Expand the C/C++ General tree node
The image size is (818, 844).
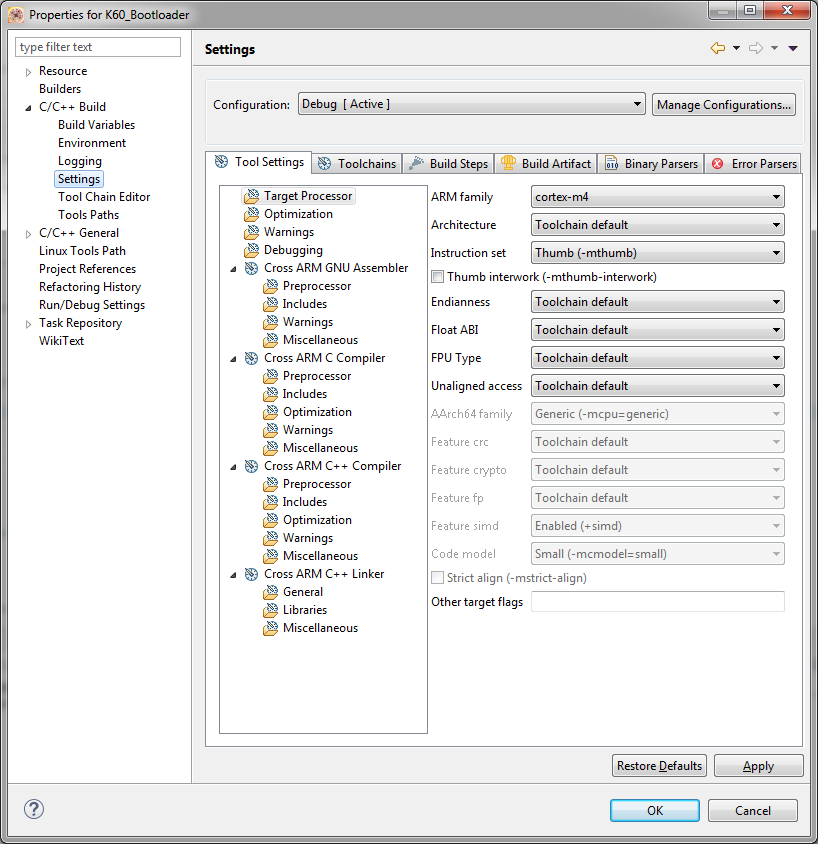click(x=28, y=234)
